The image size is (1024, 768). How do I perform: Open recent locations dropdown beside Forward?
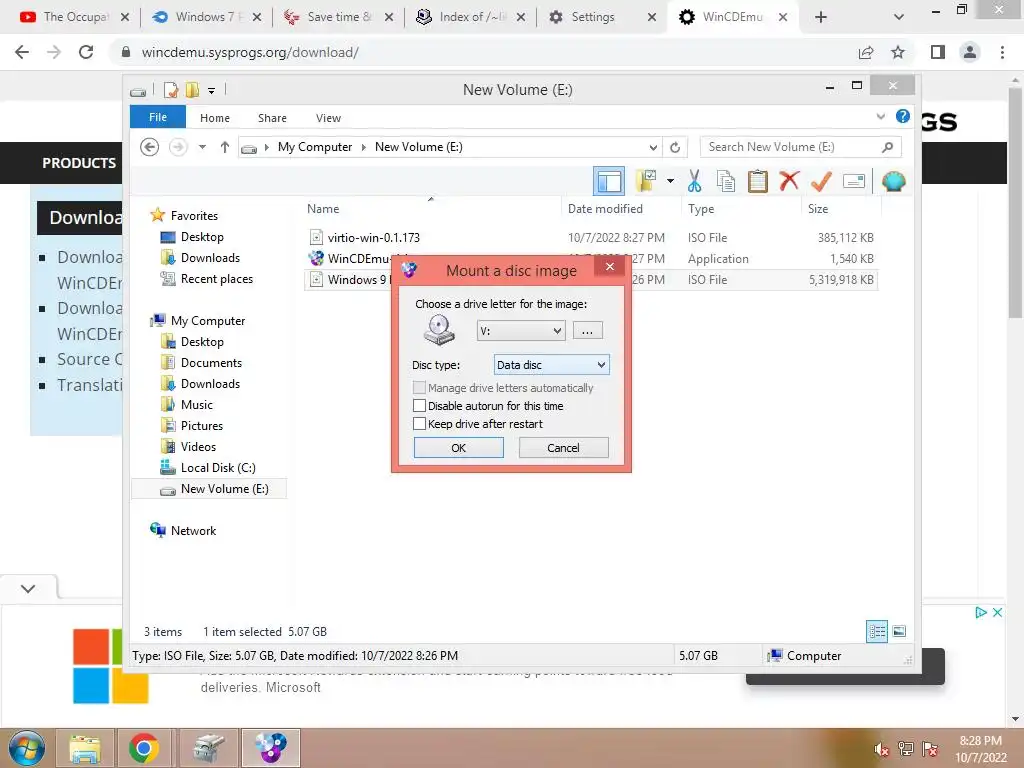[202, 147]
